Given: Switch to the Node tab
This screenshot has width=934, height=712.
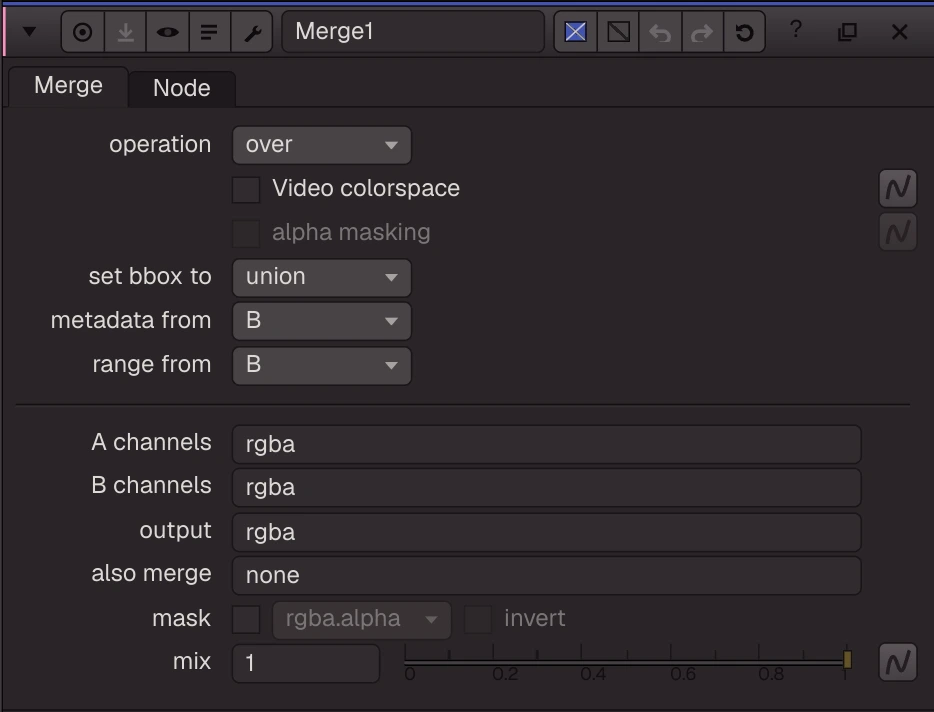Looking at the screenshot, I should pyautogui.click(x=182, y=89).
